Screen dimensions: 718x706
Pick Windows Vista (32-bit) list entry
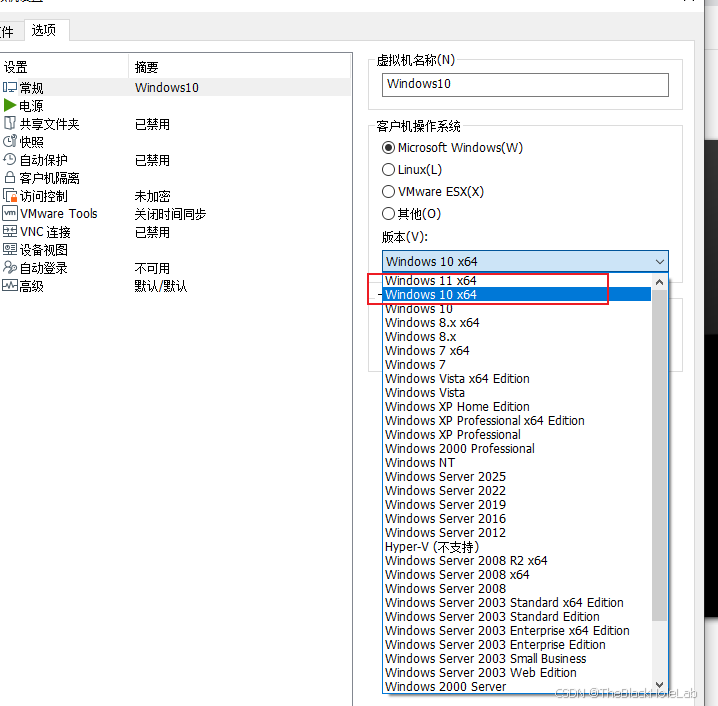pos(517,393)
